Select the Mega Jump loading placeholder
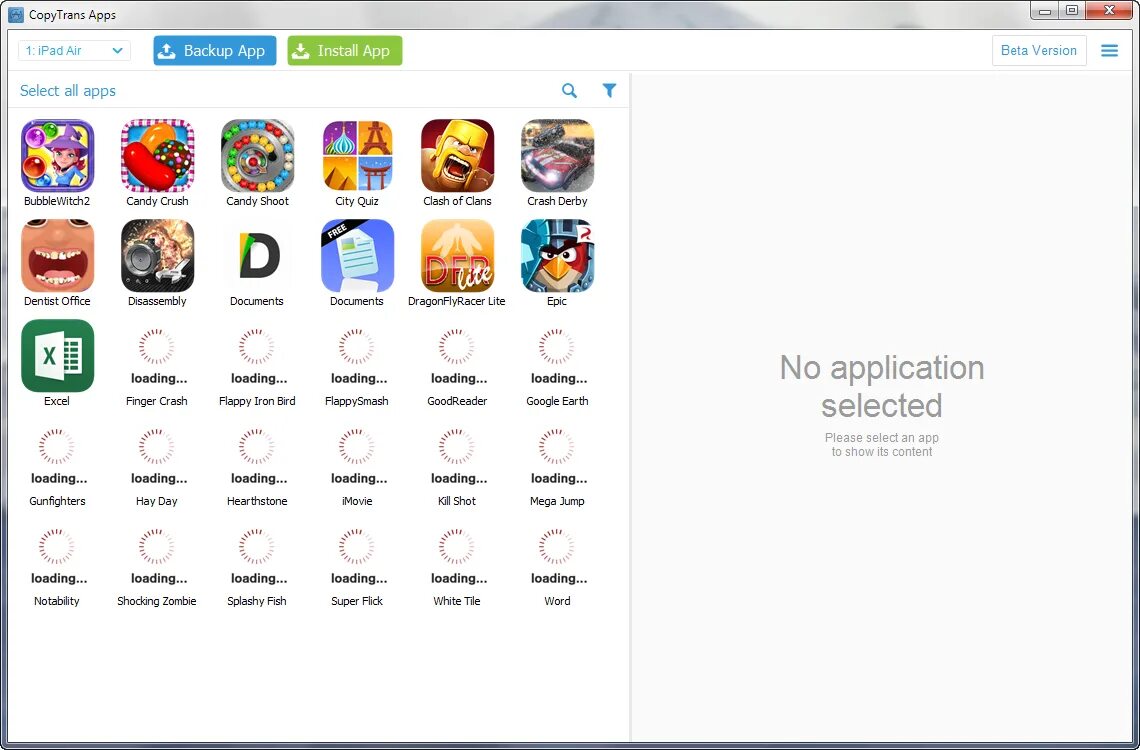 pos(558,456)
